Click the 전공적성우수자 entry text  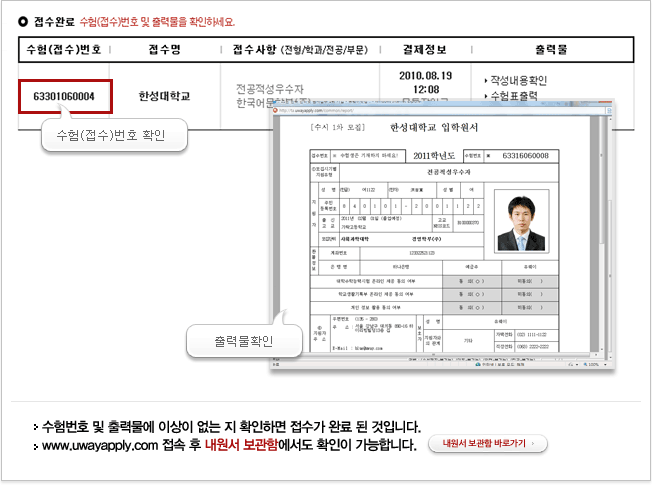270,89
